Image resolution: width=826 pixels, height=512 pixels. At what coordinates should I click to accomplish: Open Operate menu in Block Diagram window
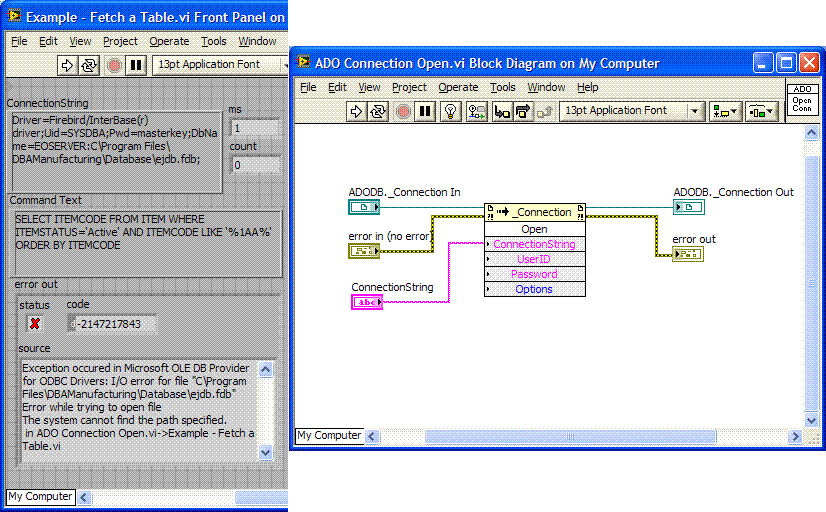tap(458, 87)
